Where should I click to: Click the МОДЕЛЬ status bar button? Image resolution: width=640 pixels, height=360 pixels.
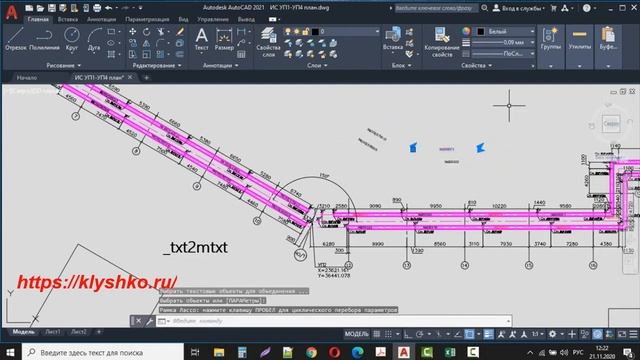coord(356,334)
